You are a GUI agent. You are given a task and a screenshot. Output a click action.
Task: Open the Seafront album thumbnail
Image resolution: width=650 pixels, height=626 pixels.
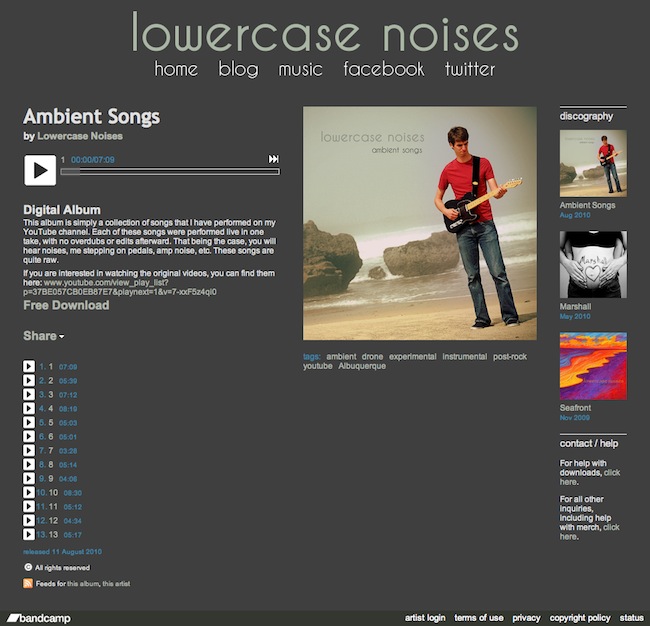tap(593, 366)
